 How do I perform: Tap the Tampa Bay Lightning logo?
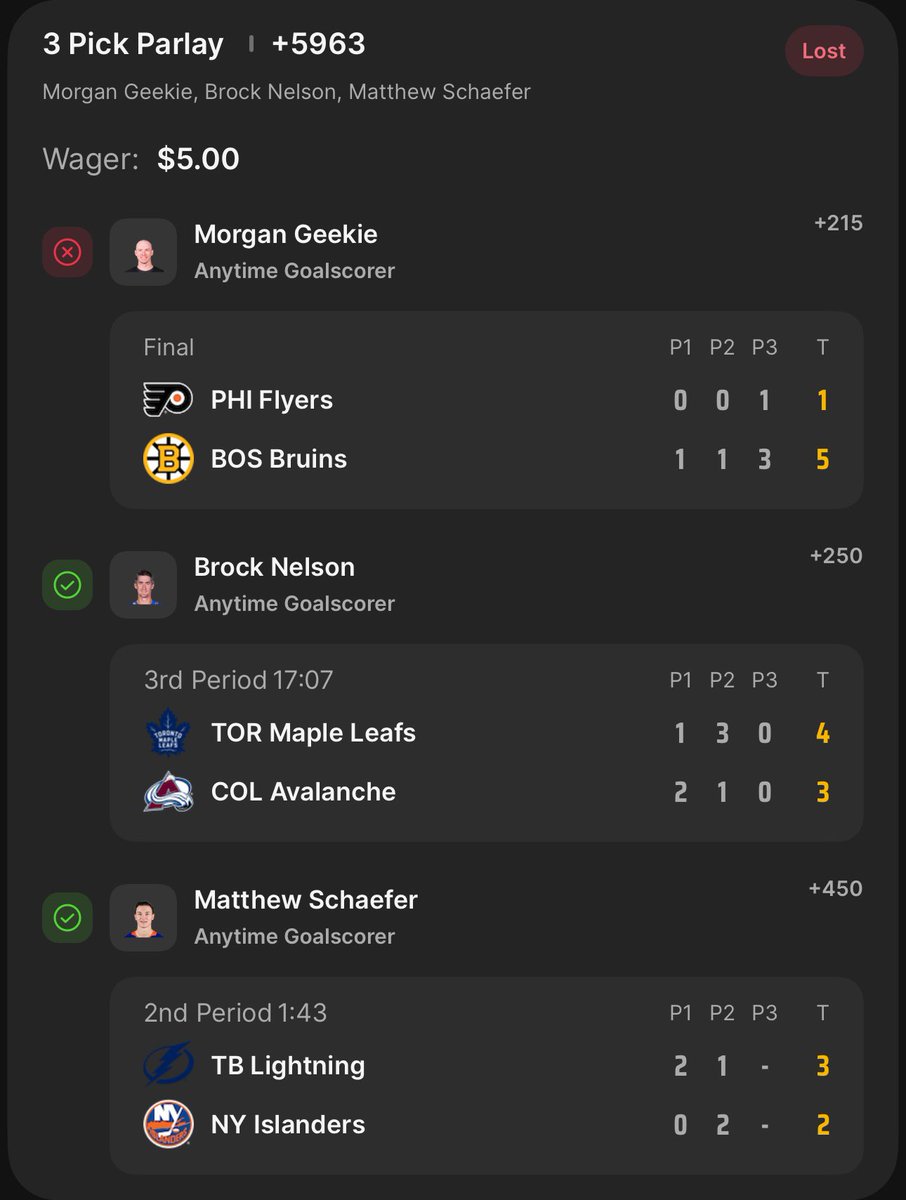pyautogui.click(x=168, y=1065)
